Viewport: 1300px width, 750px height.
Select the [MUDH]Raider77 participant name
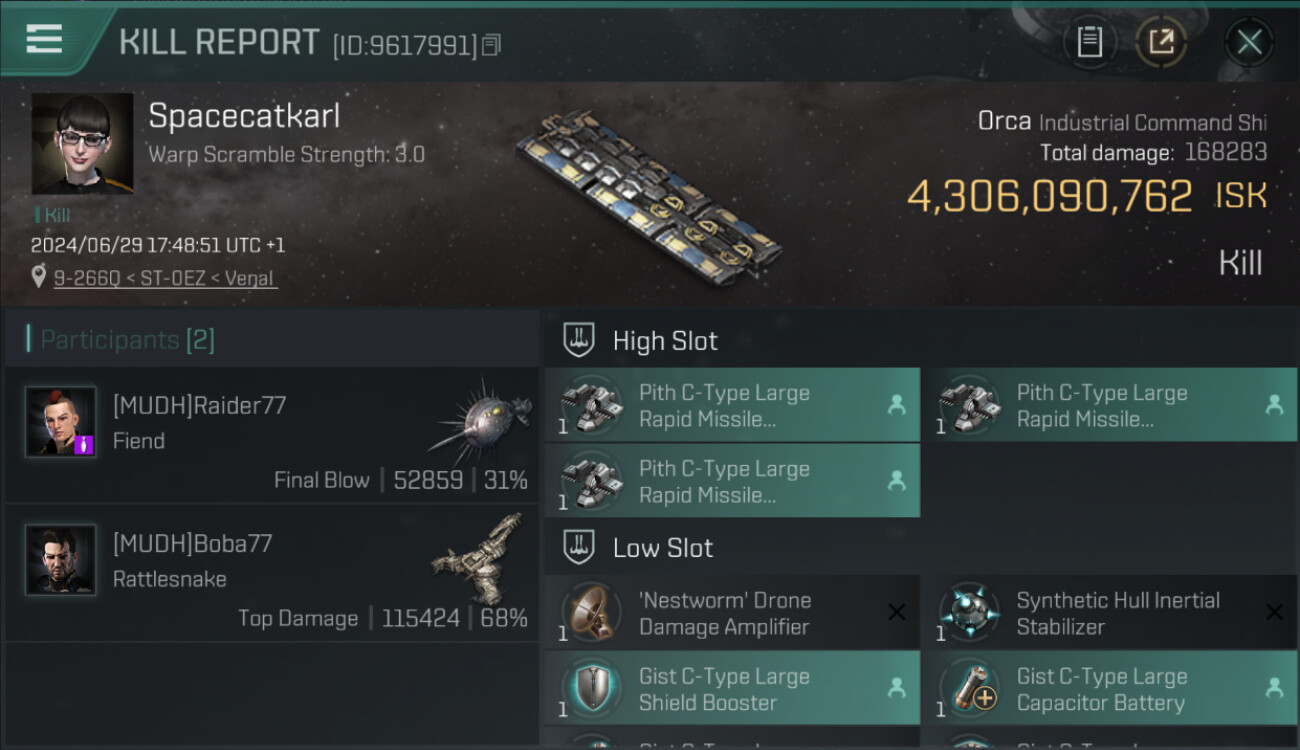point(199,405)
